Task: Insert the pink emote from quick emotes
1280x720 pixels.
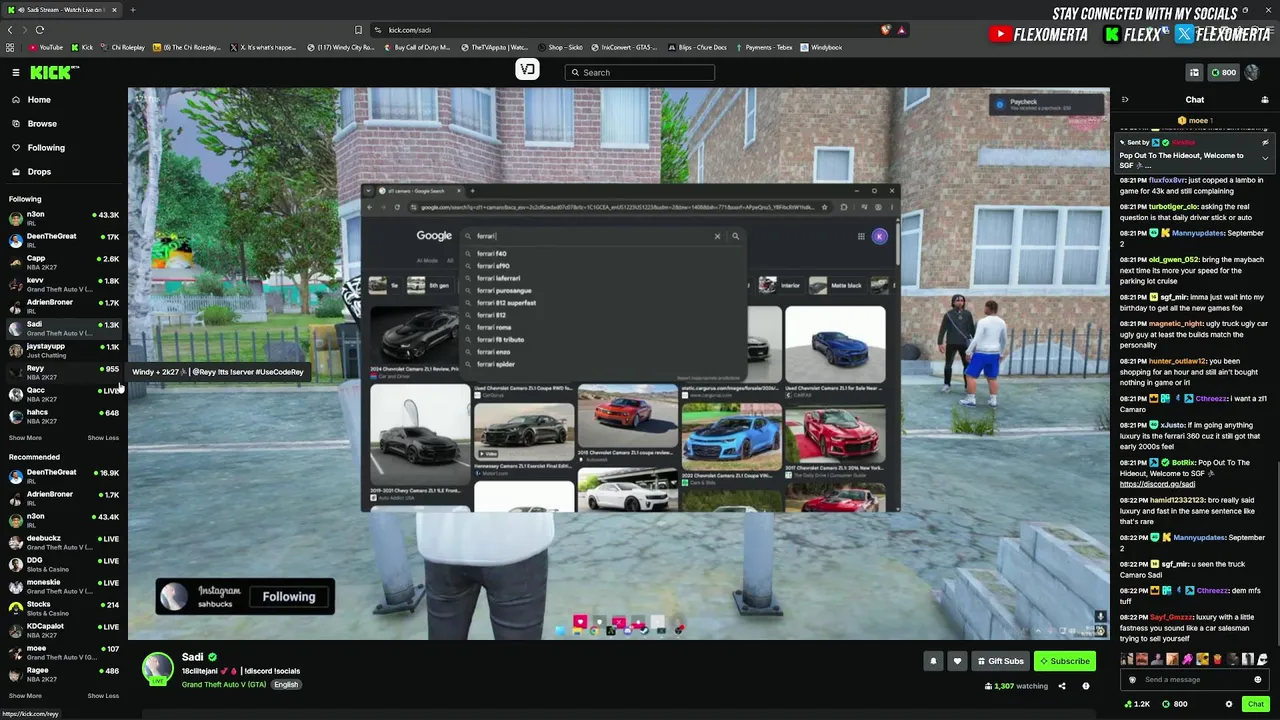Action: [1187, 659]
